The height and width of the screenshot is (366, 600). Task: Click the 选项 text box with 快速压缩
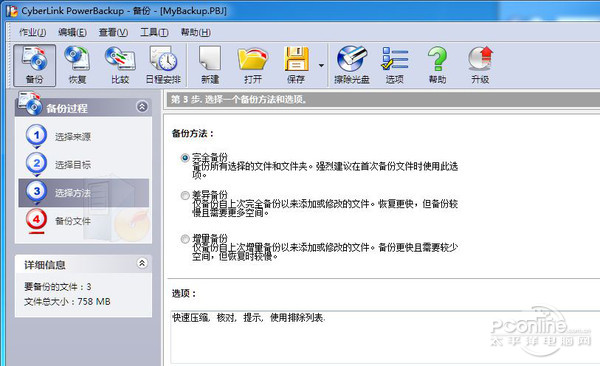tap(384, 337)
